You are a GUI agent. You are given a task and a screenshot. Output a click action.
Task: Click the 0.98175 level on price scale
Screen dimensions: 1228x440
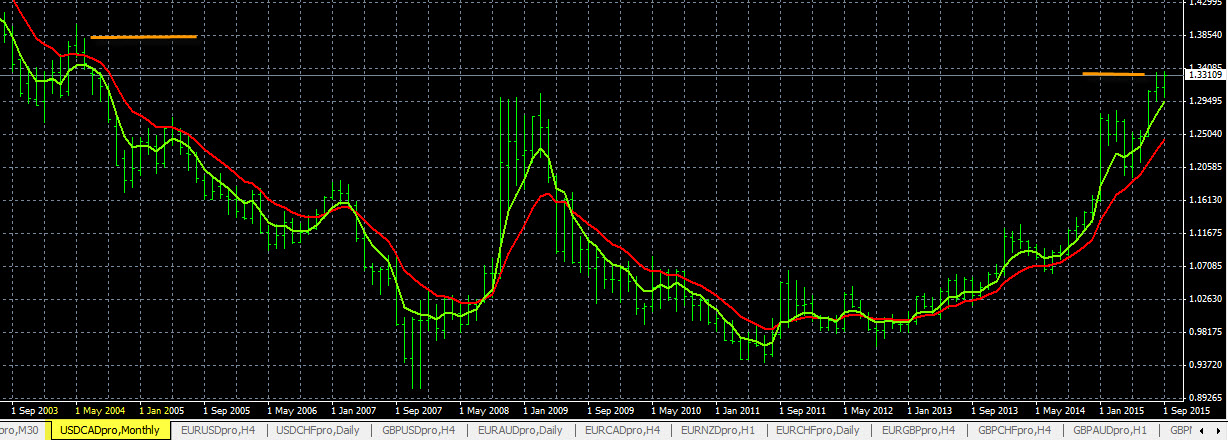pyautogui.click(x=1204, y=332)
